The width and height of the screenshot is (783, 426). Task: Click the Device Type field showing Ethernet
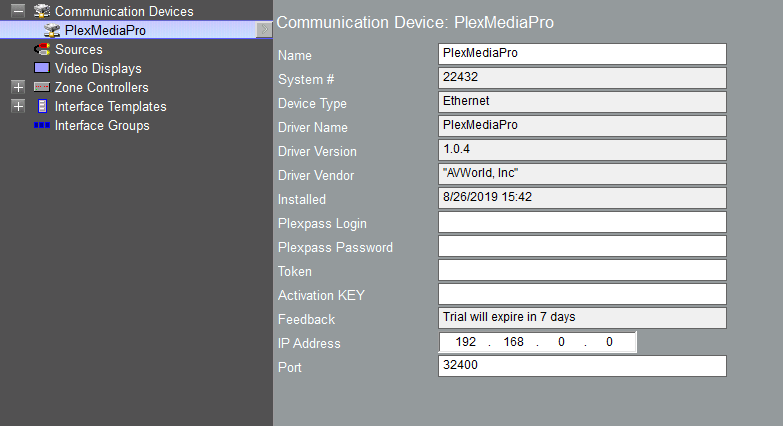tap(582, 102)
